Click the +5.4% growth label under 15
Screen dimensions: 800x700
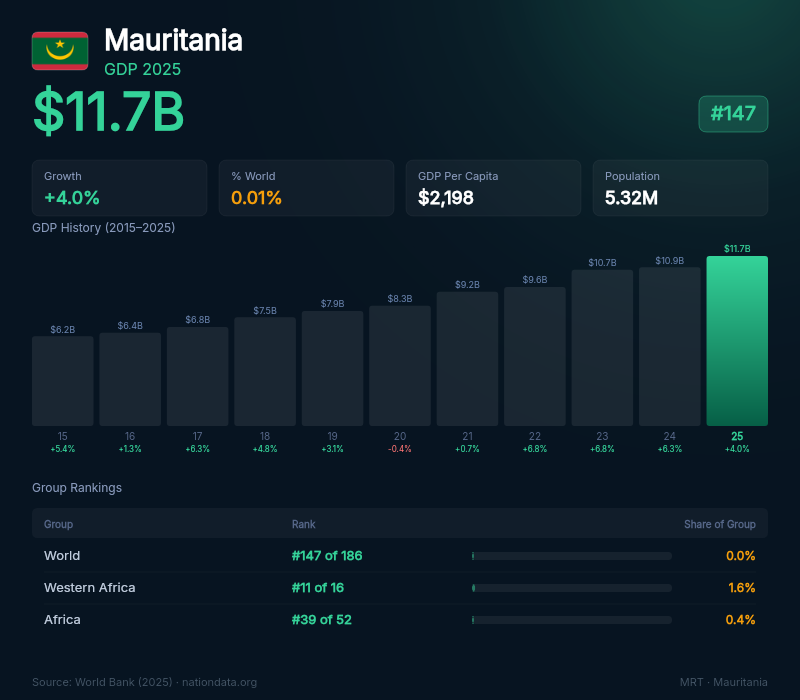(63, 449)
